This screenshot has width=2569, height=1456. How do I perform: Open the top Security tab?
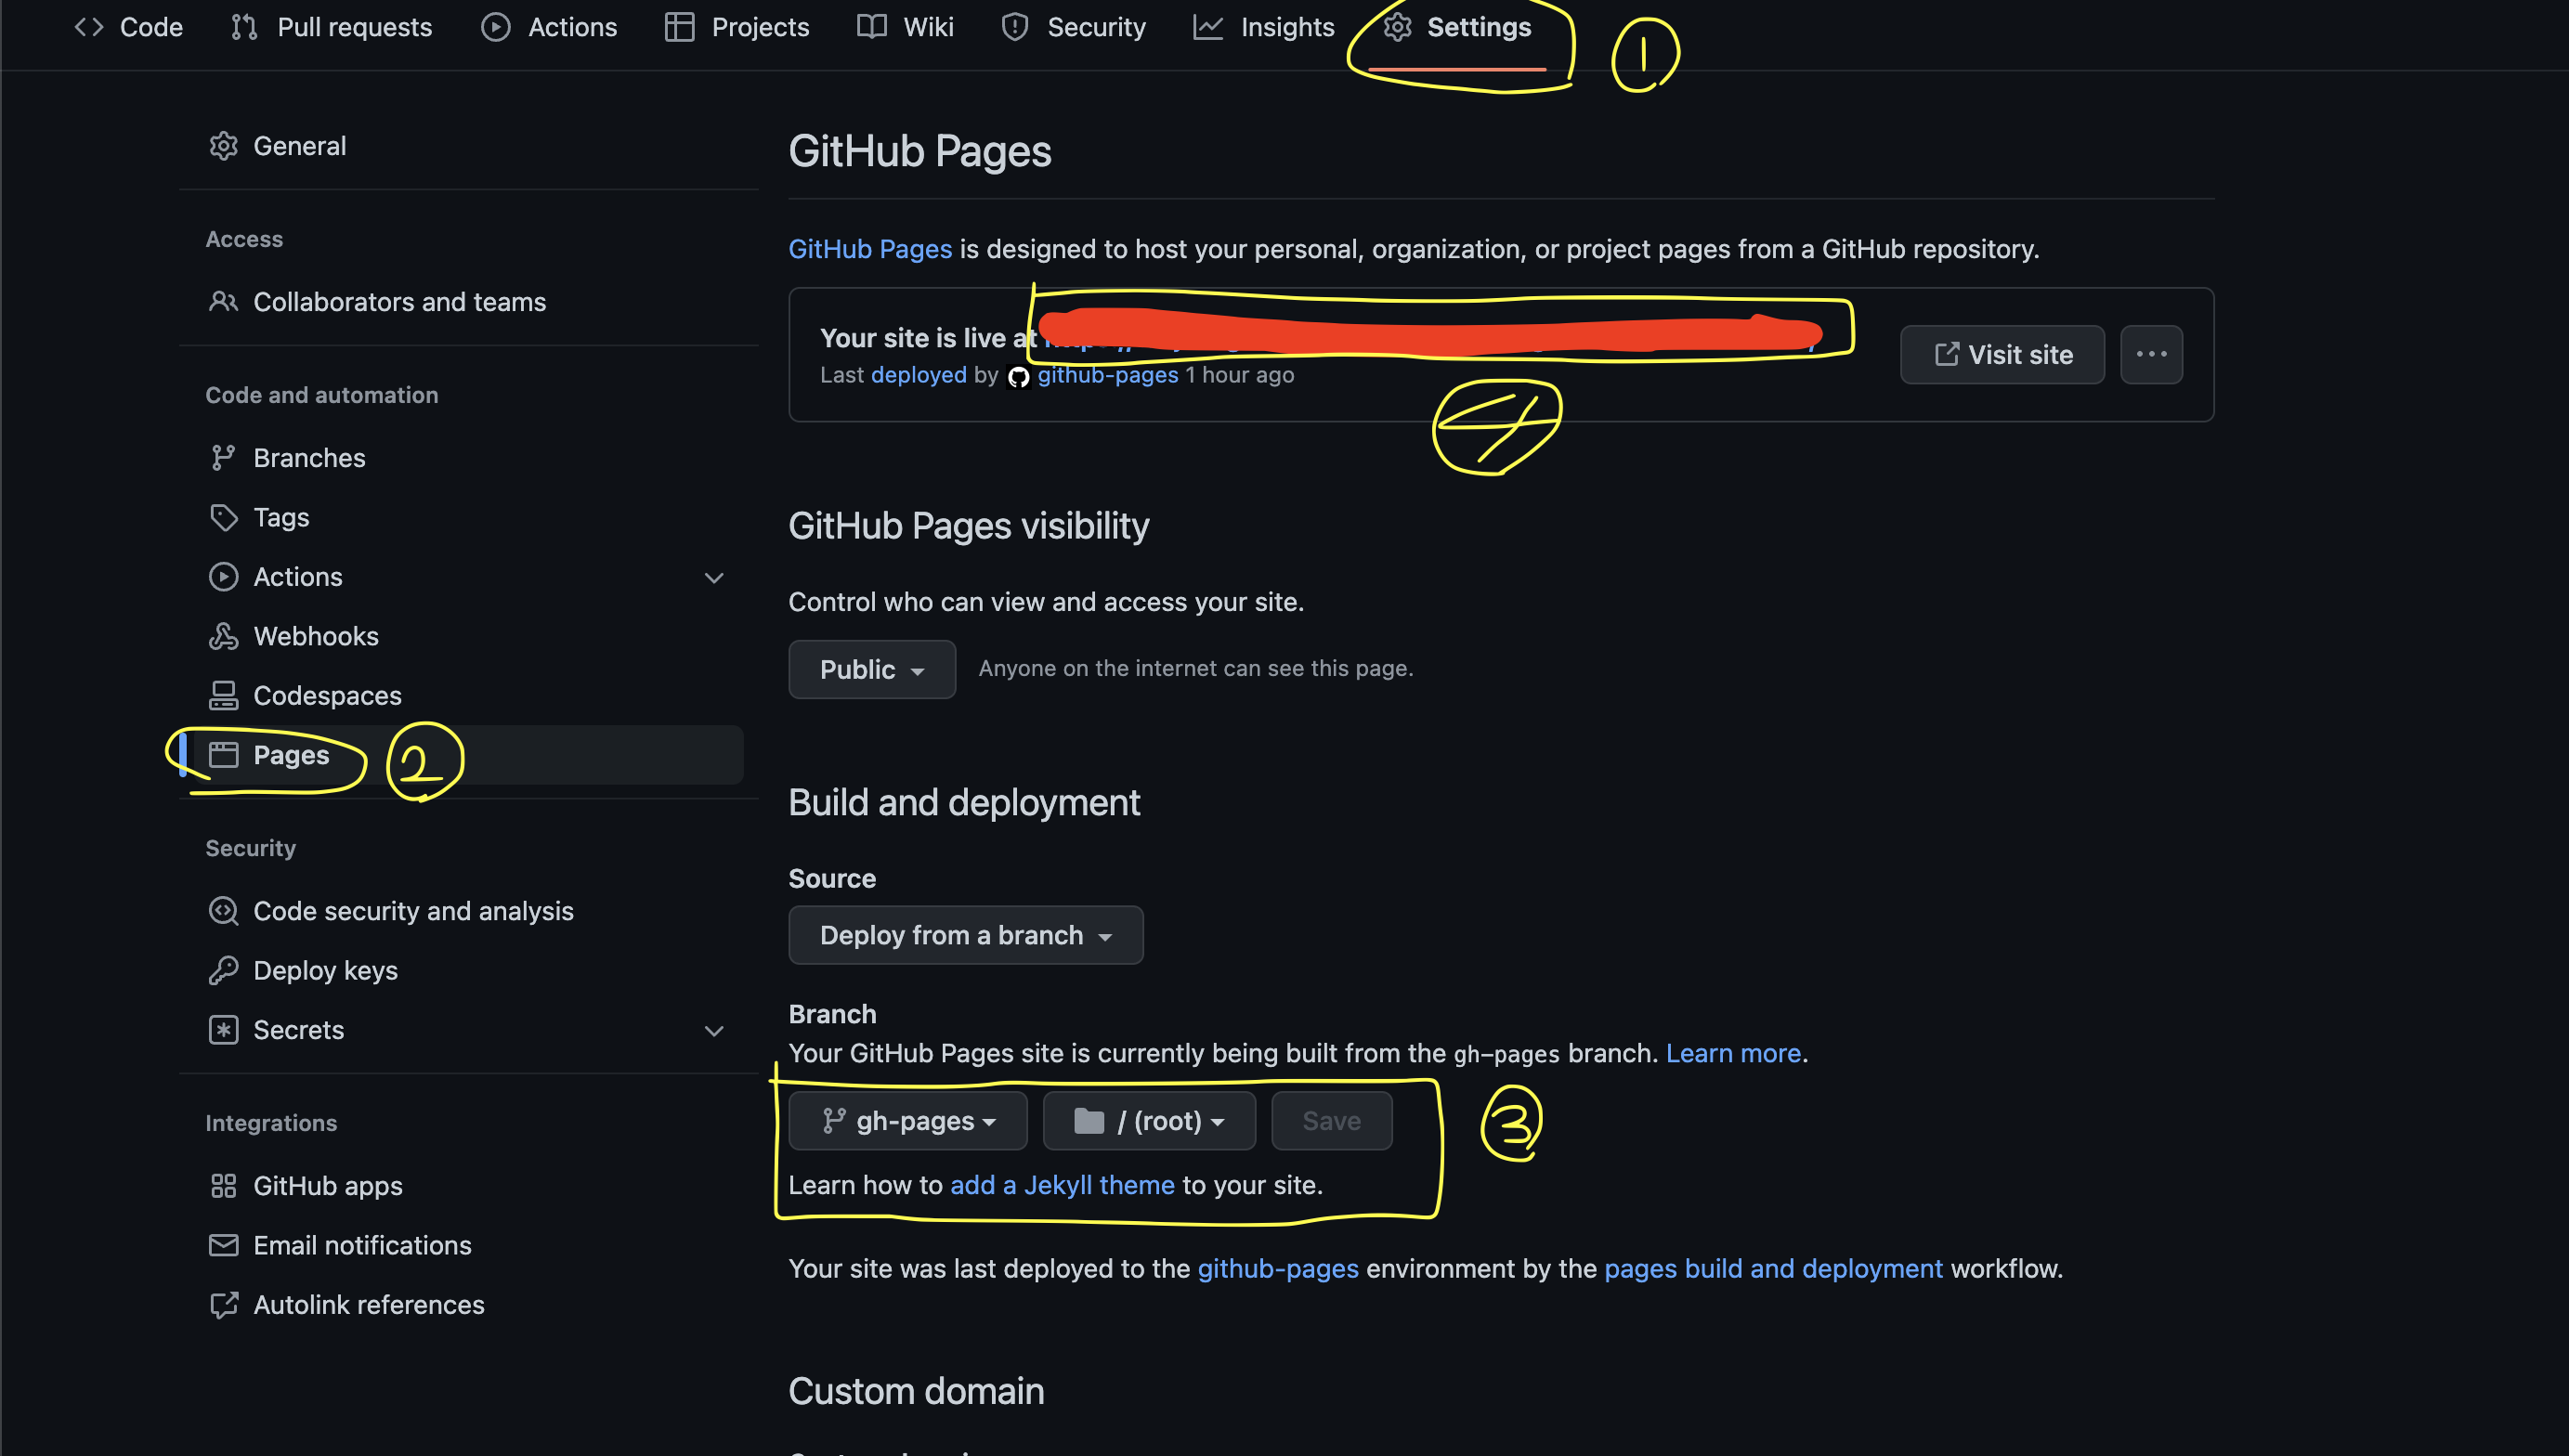[1073, 27]
